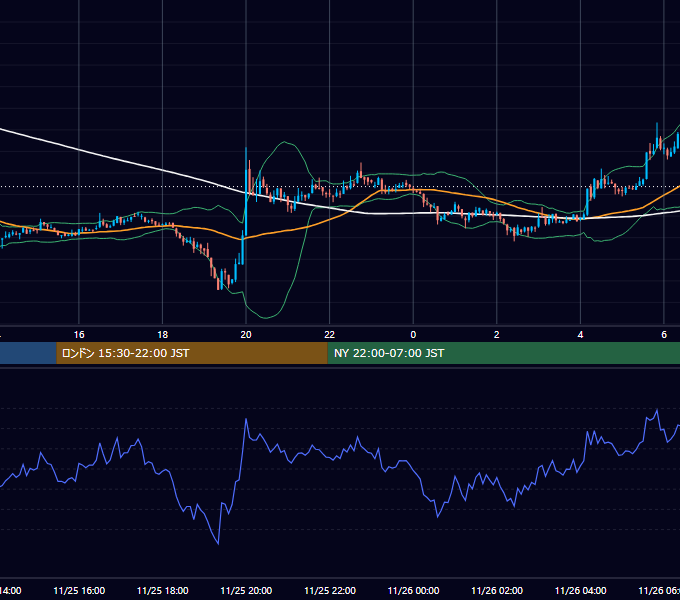
Task: Click the upper axis hour label 4
Action: coord(580,335)
